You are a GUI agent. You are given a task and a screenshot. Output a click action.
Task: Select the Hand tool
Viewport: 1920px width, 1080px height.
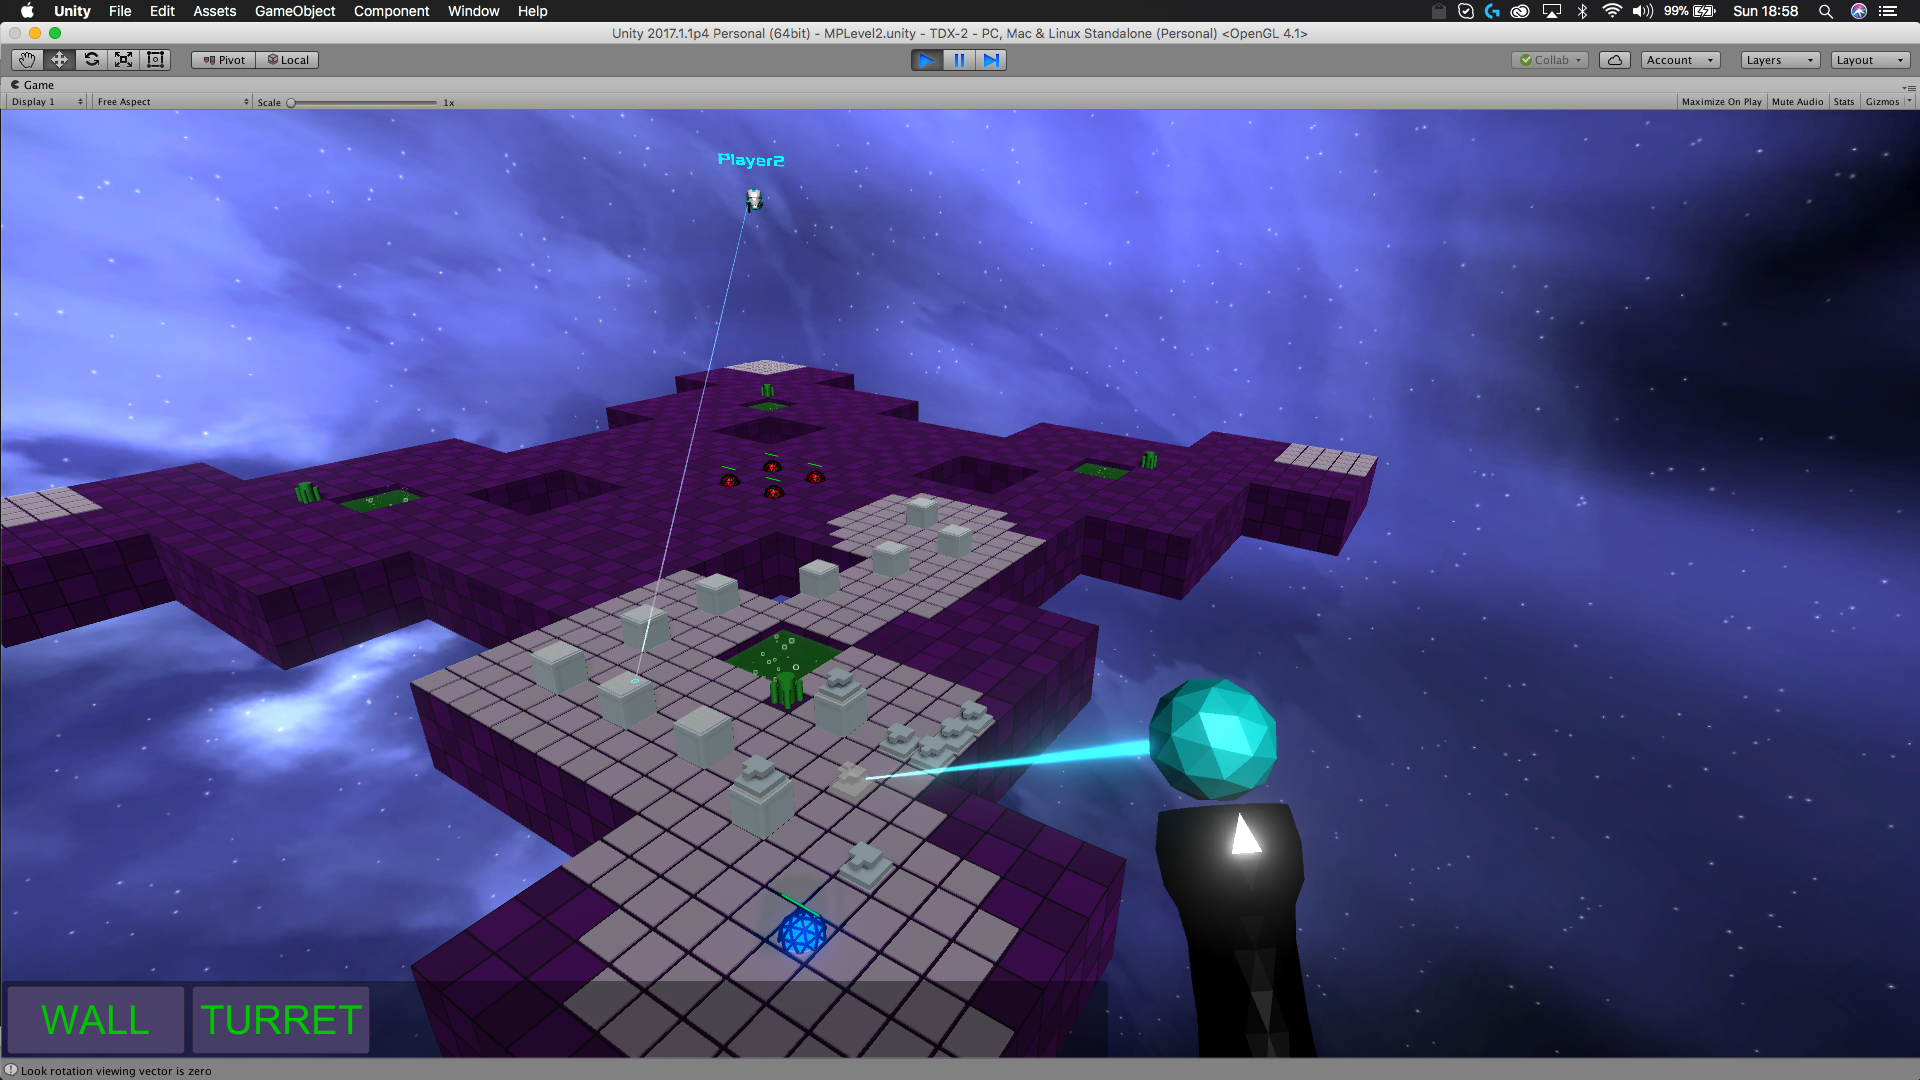tap(27, 60)
